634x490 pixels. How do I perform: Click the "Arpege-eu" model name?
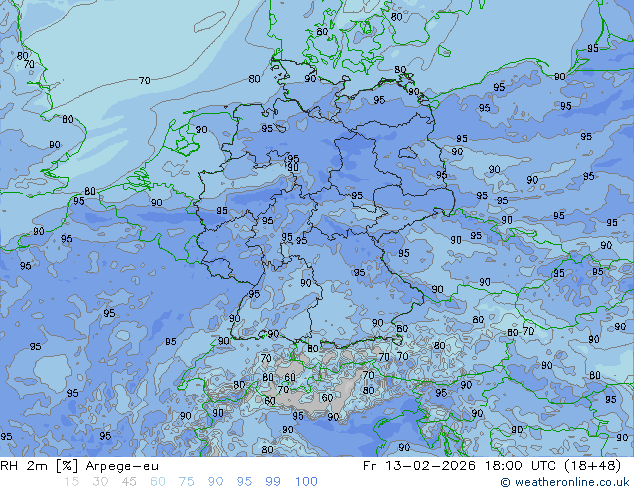pyautogui.click(x=122, y=466)
